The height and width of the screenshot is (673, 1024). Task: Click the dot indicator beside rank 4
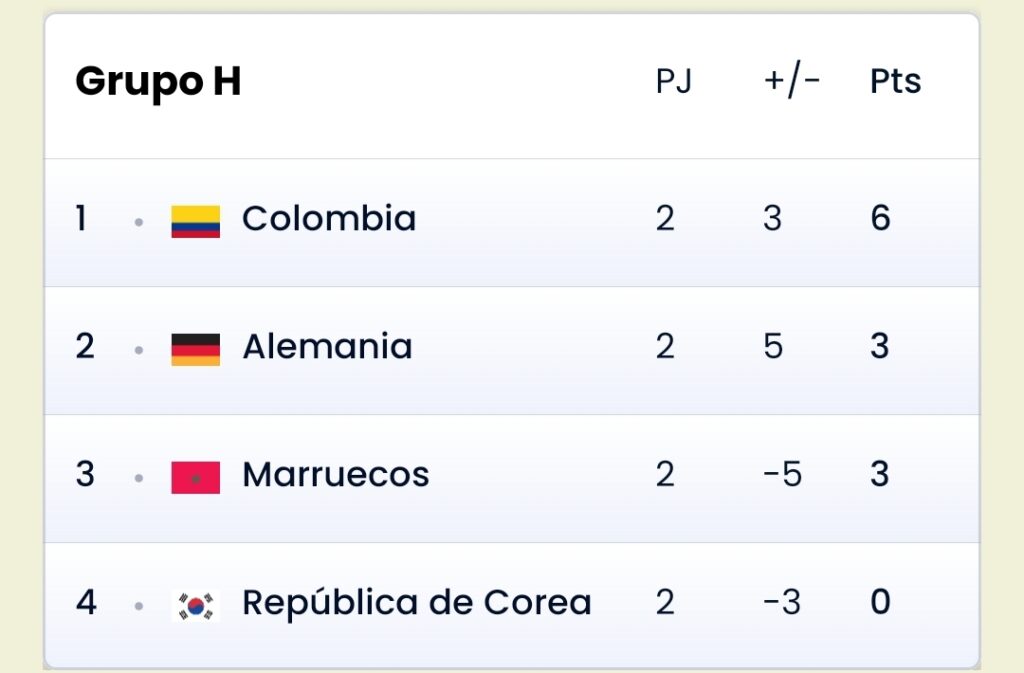tap(138, 606)
